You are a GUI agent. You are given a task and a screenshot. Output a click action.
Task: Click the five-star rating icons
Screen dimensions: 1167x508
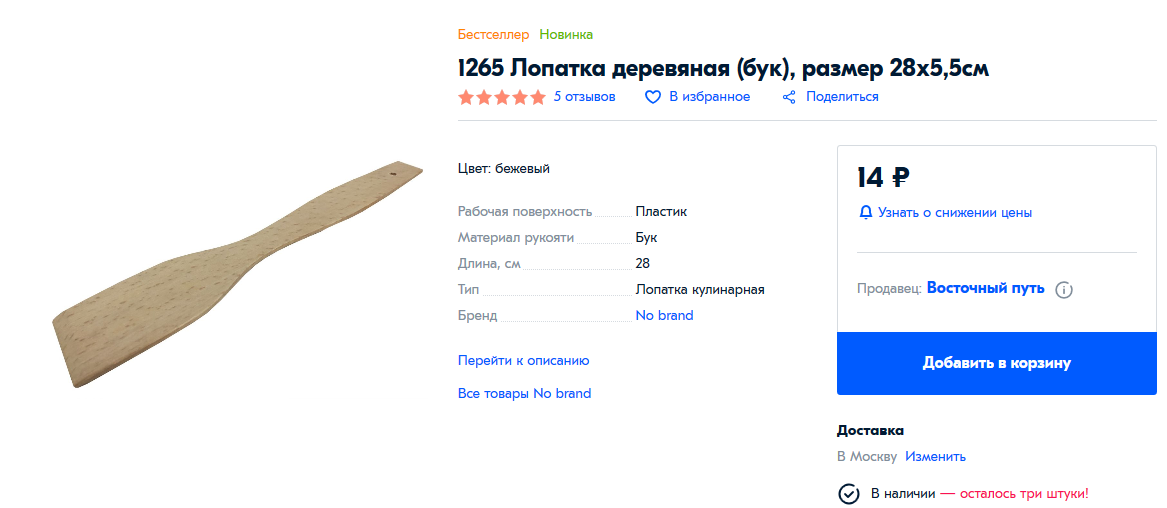click(x=502, y=97)
